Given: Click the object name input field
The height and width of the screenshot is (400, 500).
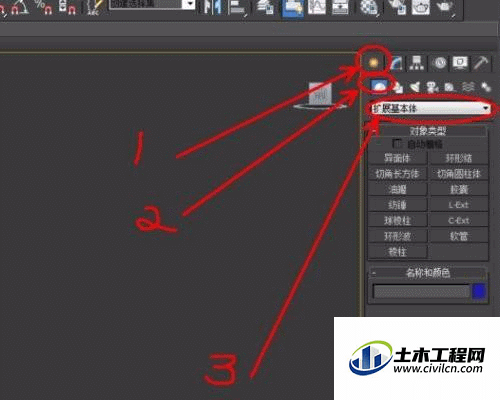Looking at the screenshot, I should coord(421,292).
